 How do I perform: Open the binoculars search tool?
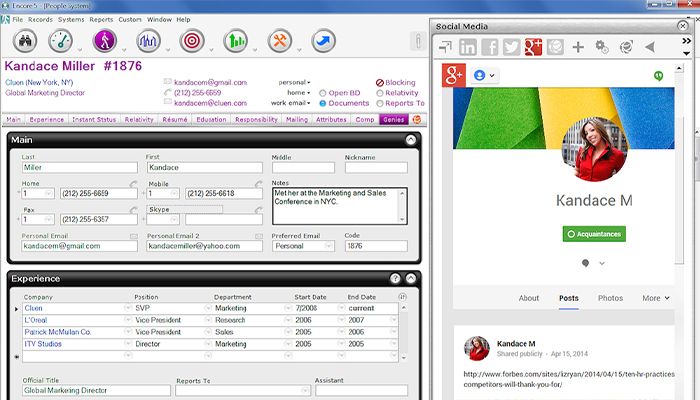(x=25, y=41)
